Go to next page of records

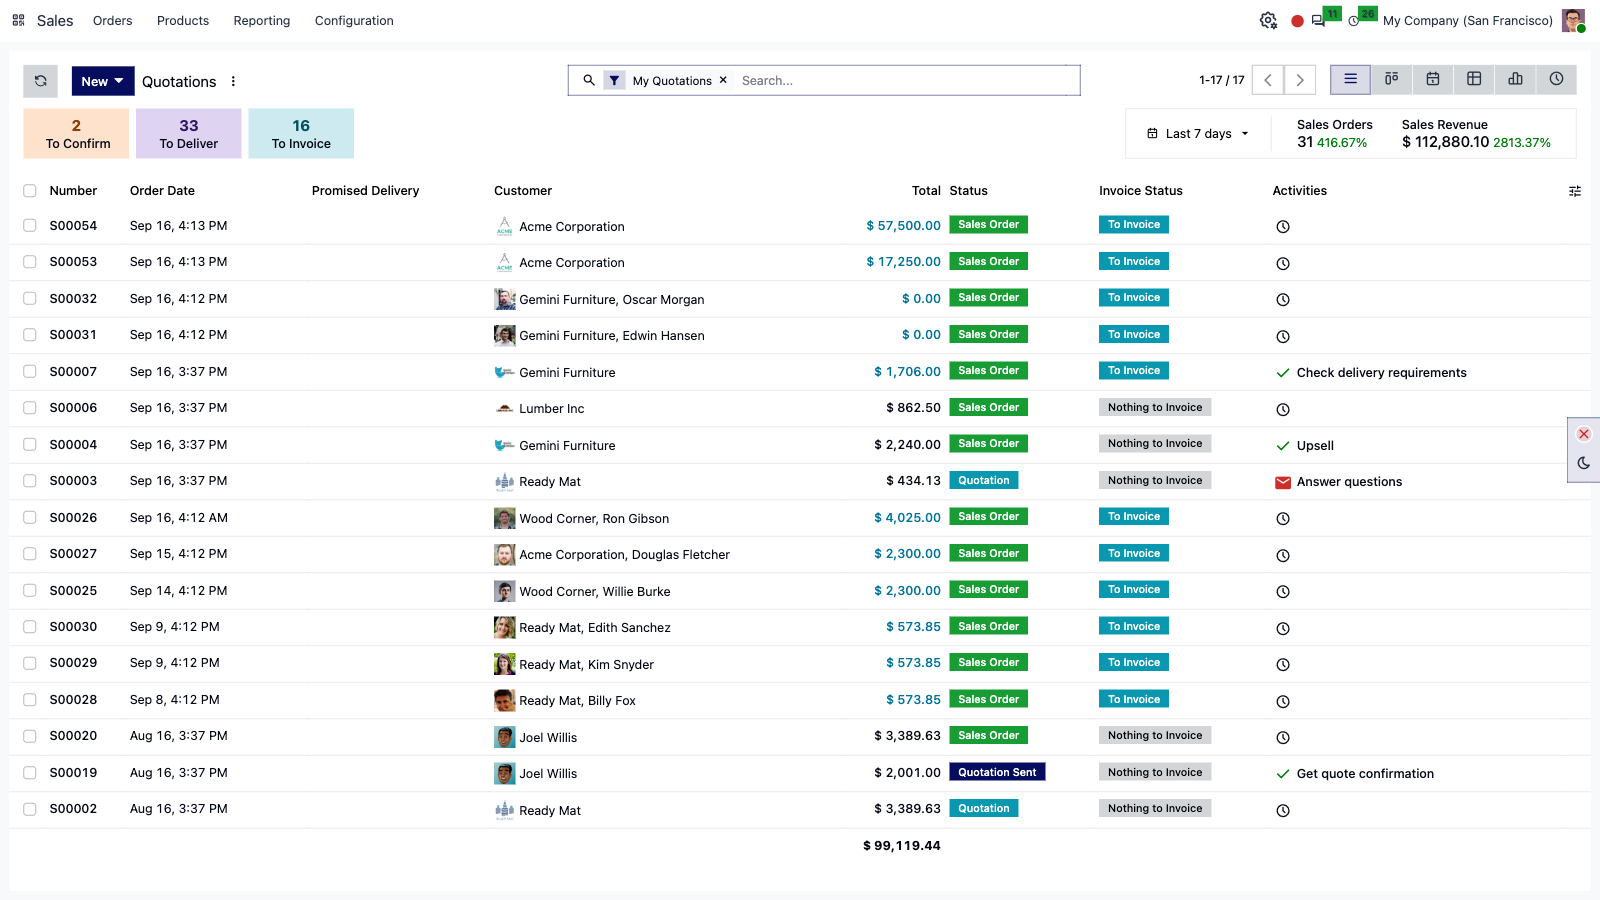tap(1300, 80)
